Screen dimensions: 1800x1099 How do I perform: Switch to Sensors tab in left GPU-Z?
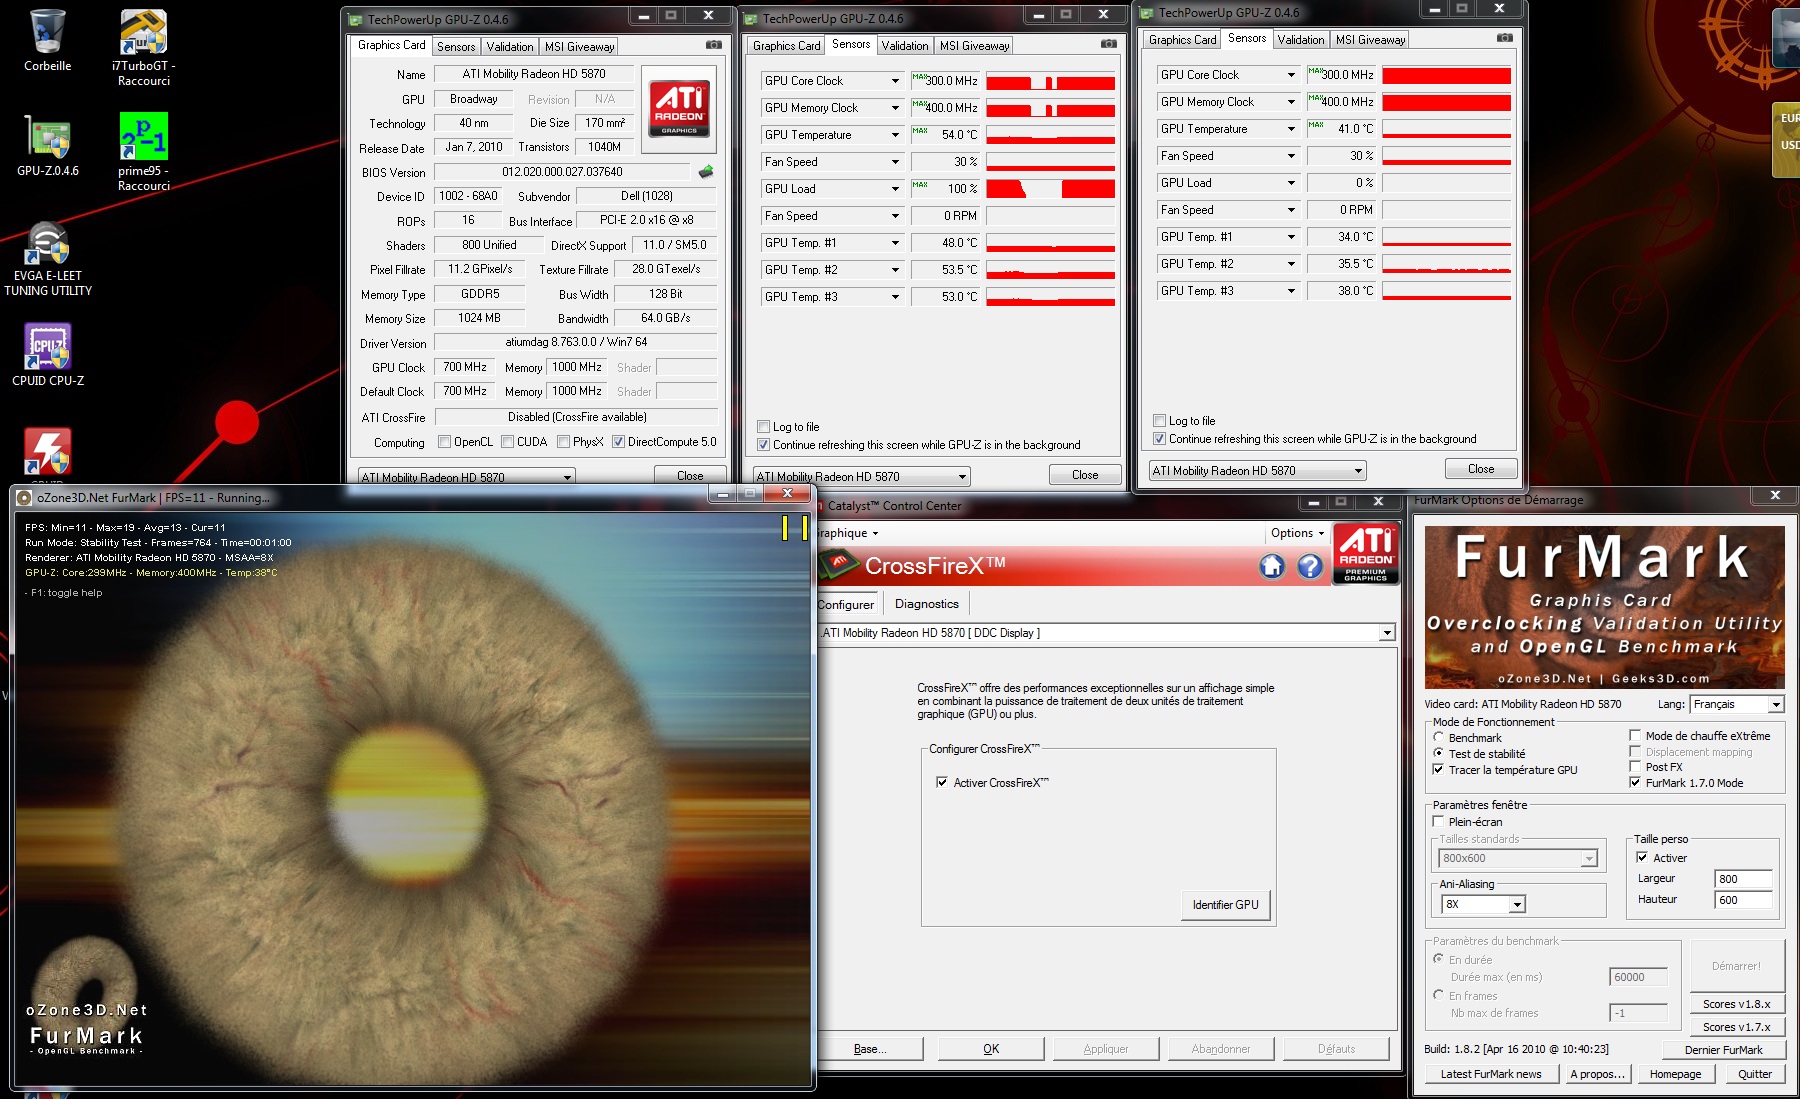[x=456, y=47]
